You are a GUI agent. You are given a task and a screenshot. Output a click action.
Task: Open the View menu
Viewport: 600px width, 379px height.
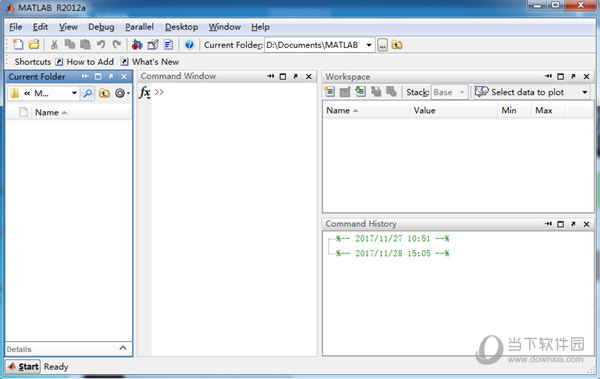[x=68, y=27]
